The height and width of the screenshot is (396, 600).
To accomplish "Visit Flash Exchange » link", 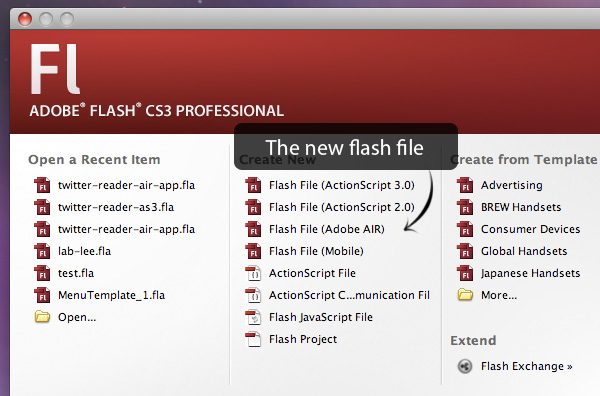I will click(x=527, y=366).
